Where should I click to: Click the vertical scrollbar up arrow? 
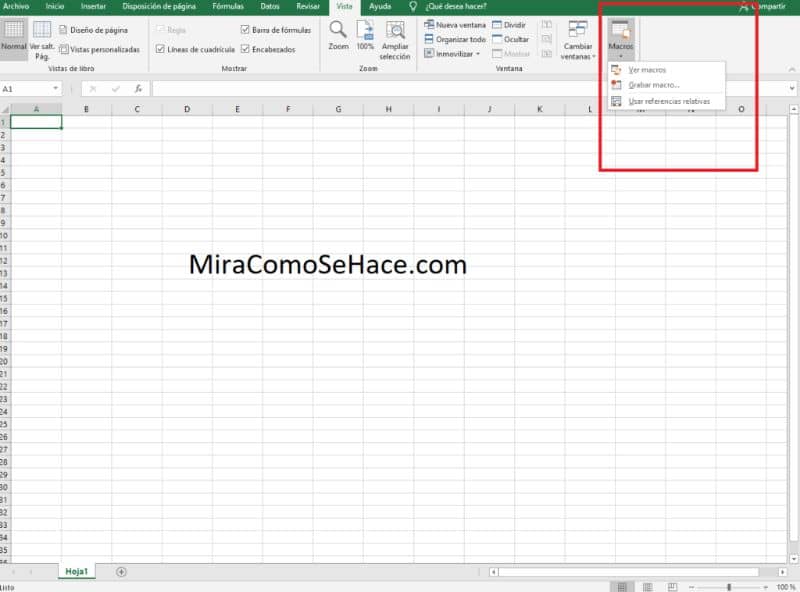click(794, 110)
